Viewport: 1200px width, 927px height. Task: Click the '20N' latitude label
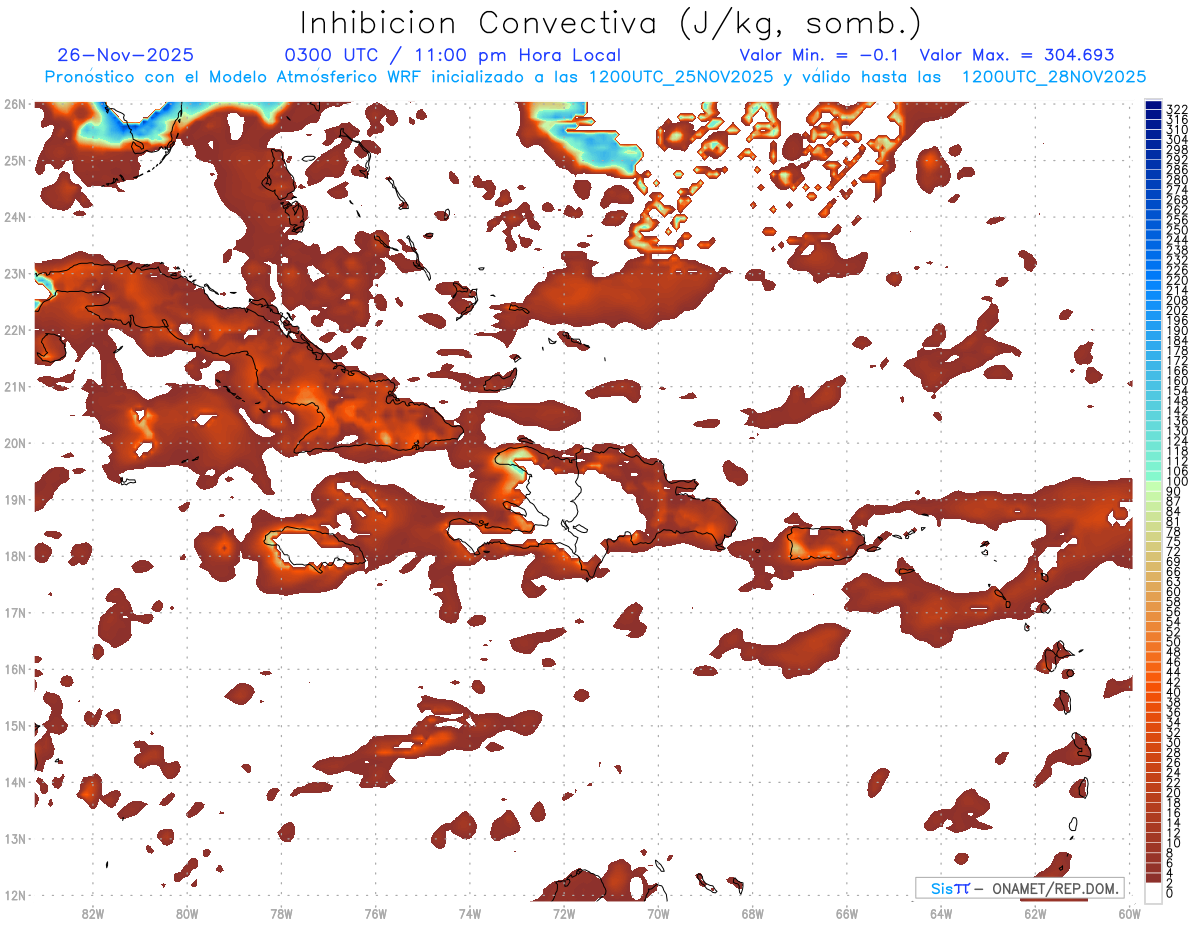click(15, 443)
